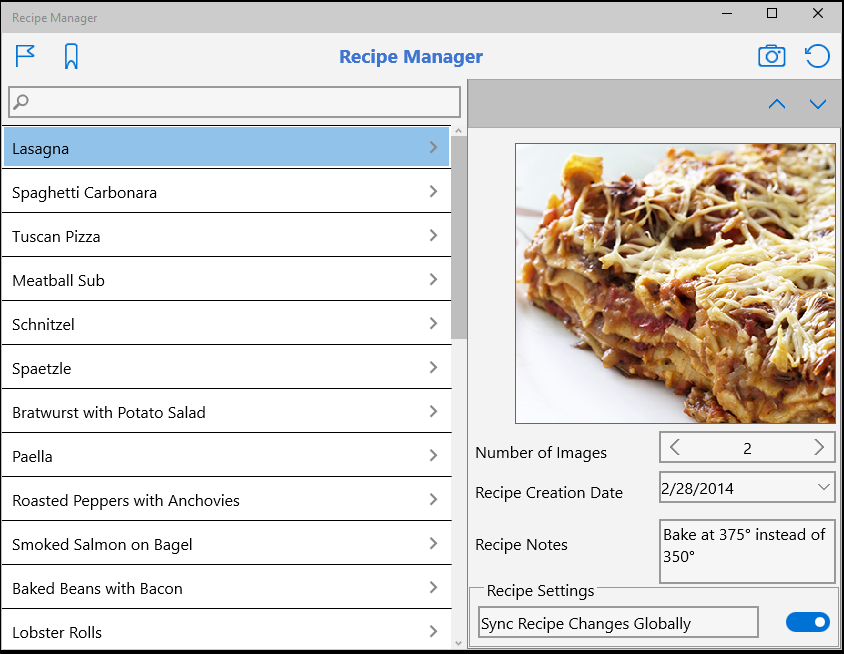Toggle Sync Recipe Changes Globally switch
The height and width of the screenshot is (654, 844).
coord(807,622)
